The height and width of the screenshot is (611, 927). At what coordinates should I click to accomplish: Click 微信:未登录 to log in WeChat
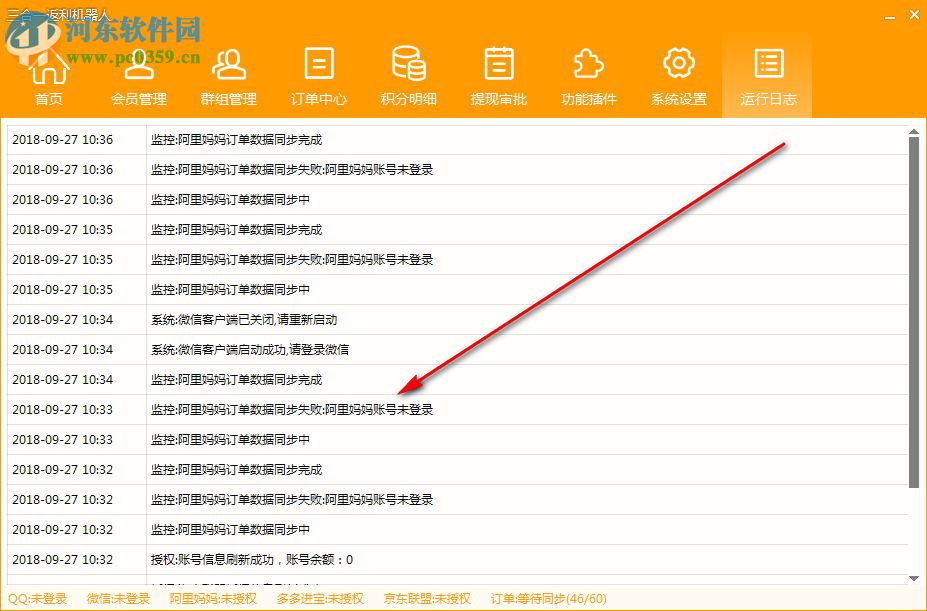[x=119, y=600]
